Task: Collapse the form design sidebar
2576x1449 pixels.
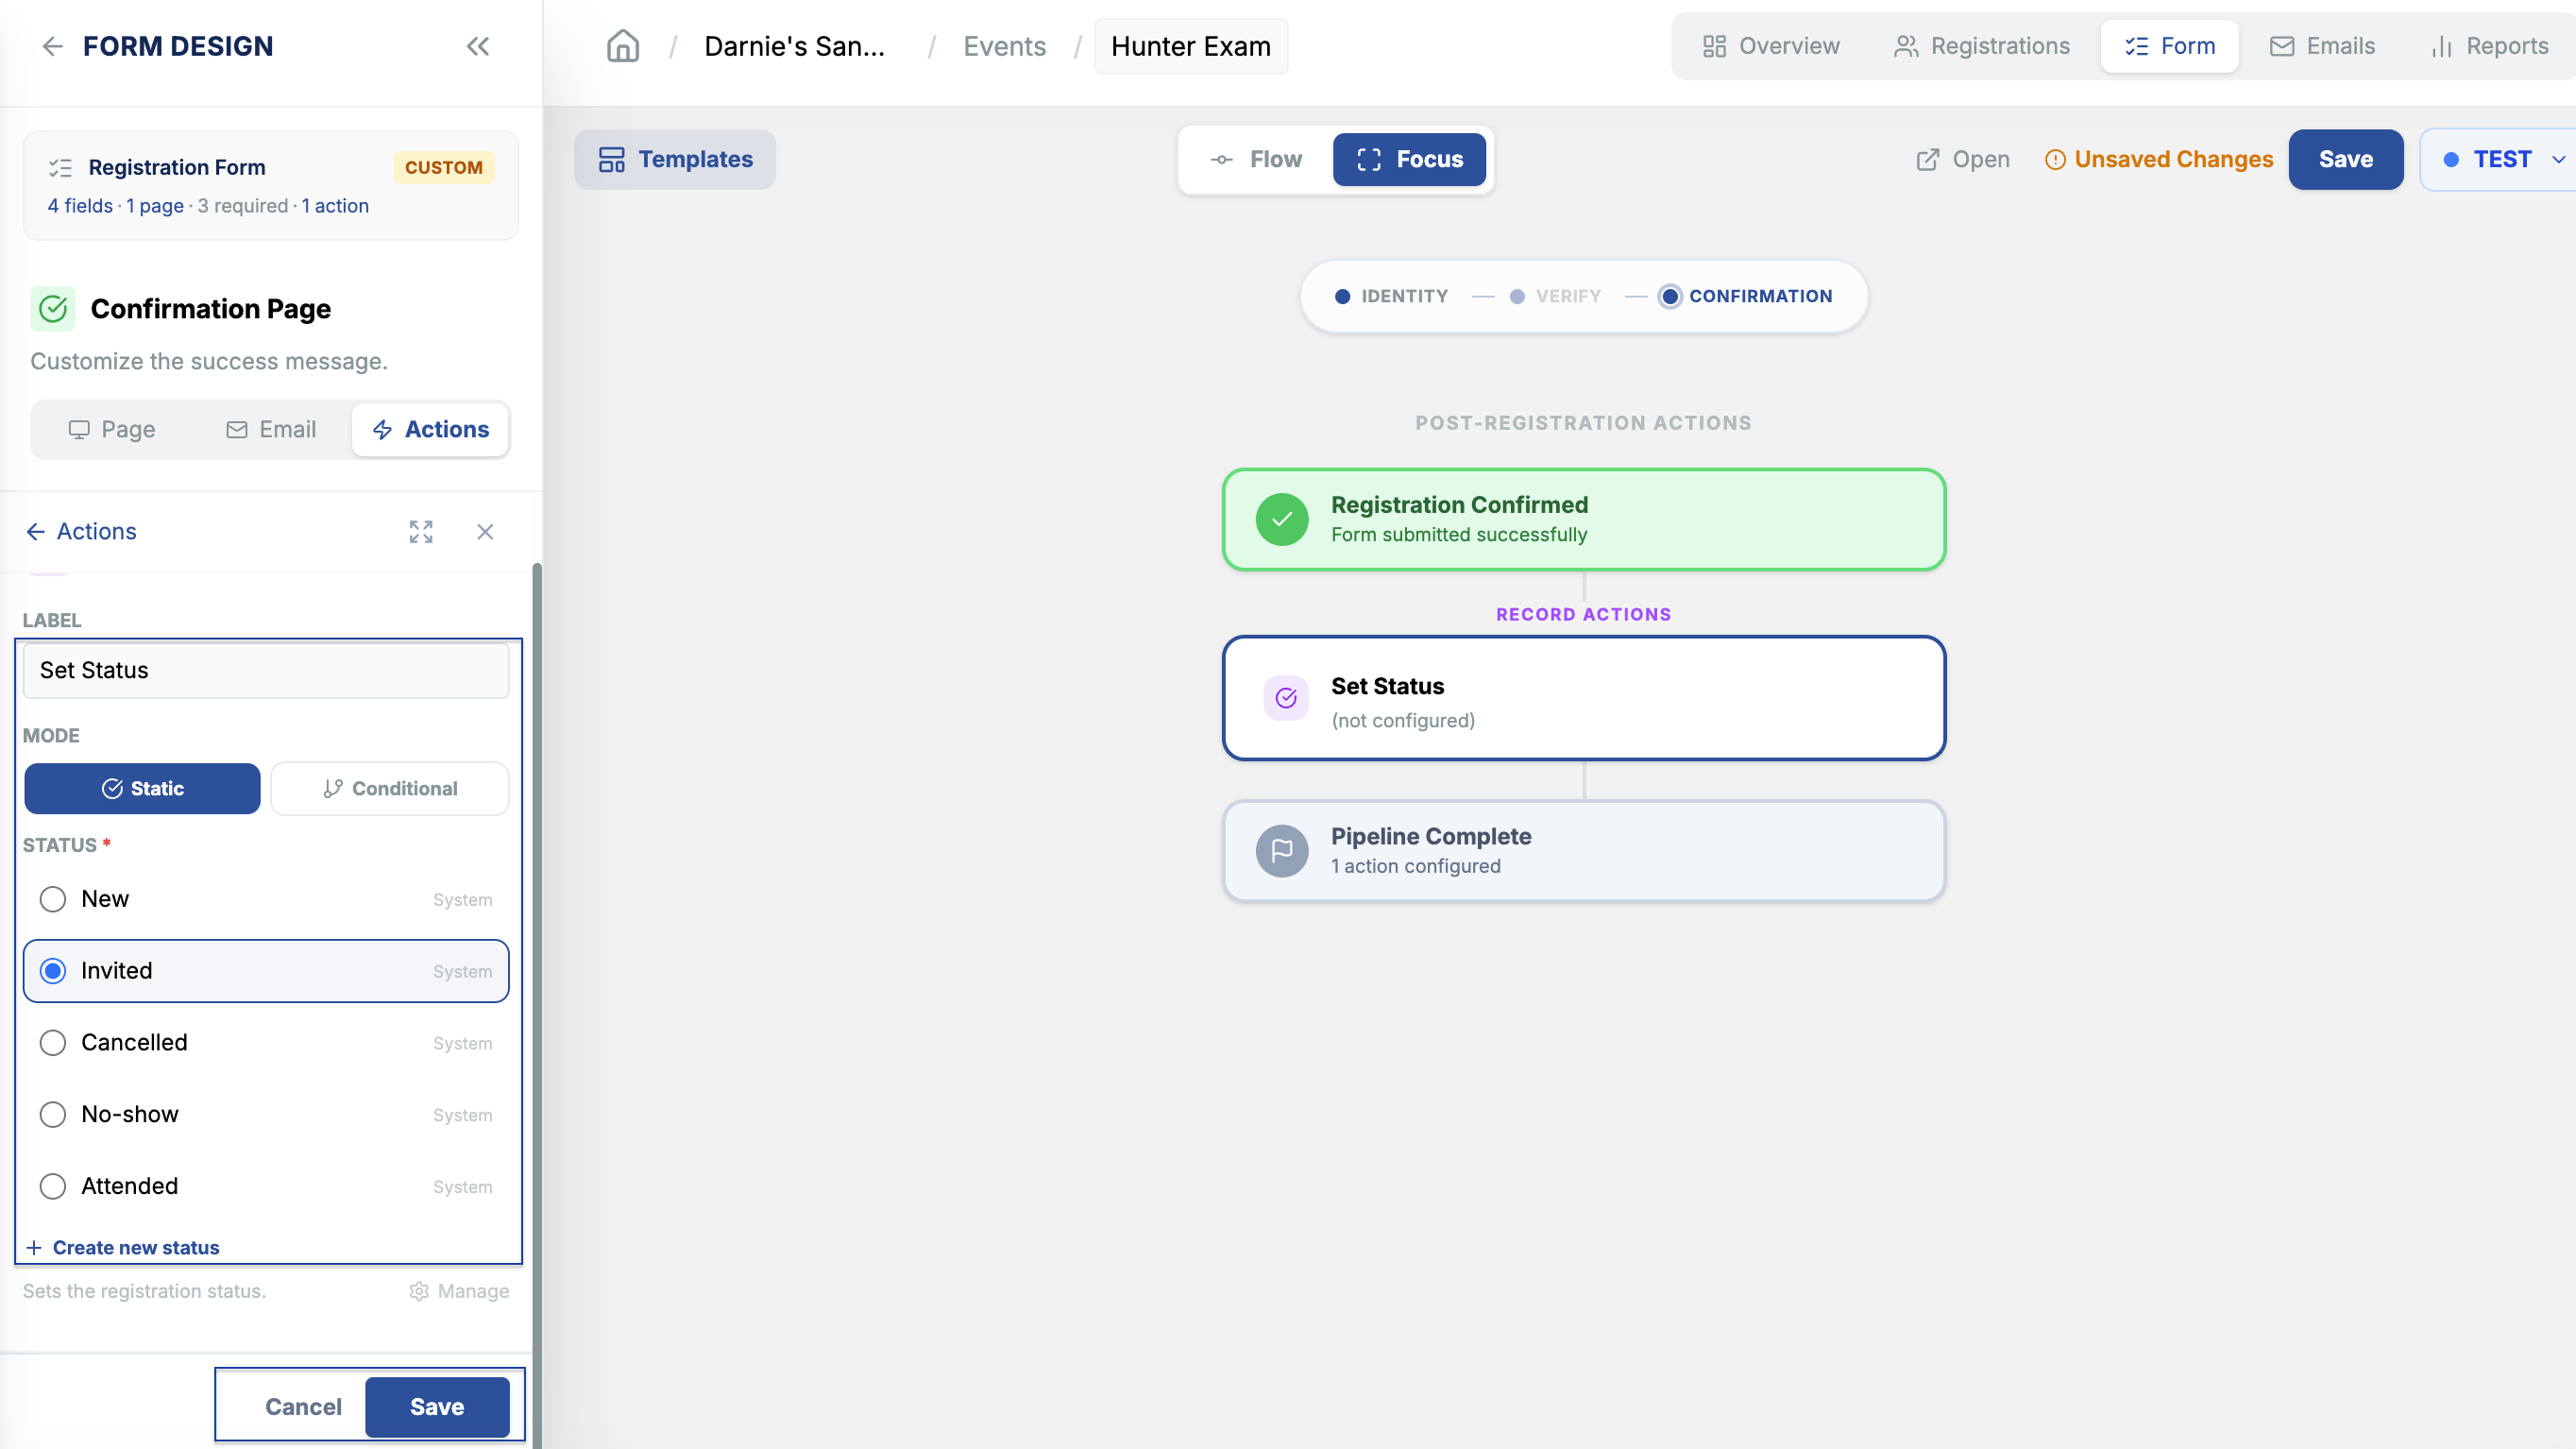Action: [x=478, y=46]
